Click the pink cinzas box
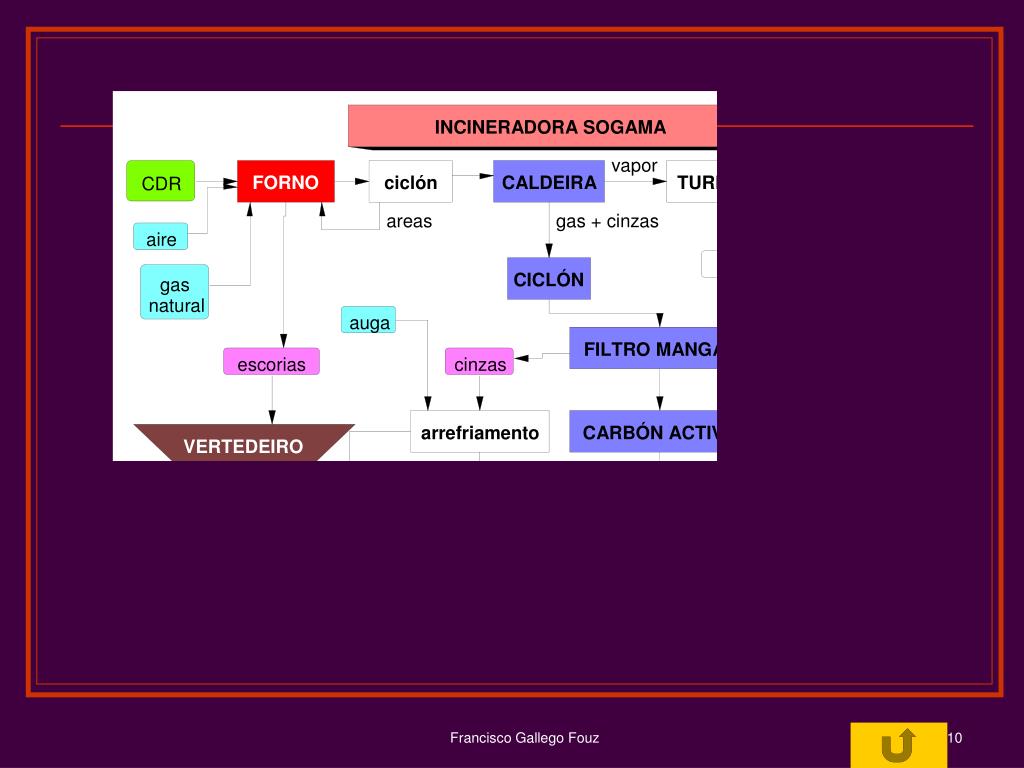The width and height of the screenshot is (1024, 768). point(479,362)
